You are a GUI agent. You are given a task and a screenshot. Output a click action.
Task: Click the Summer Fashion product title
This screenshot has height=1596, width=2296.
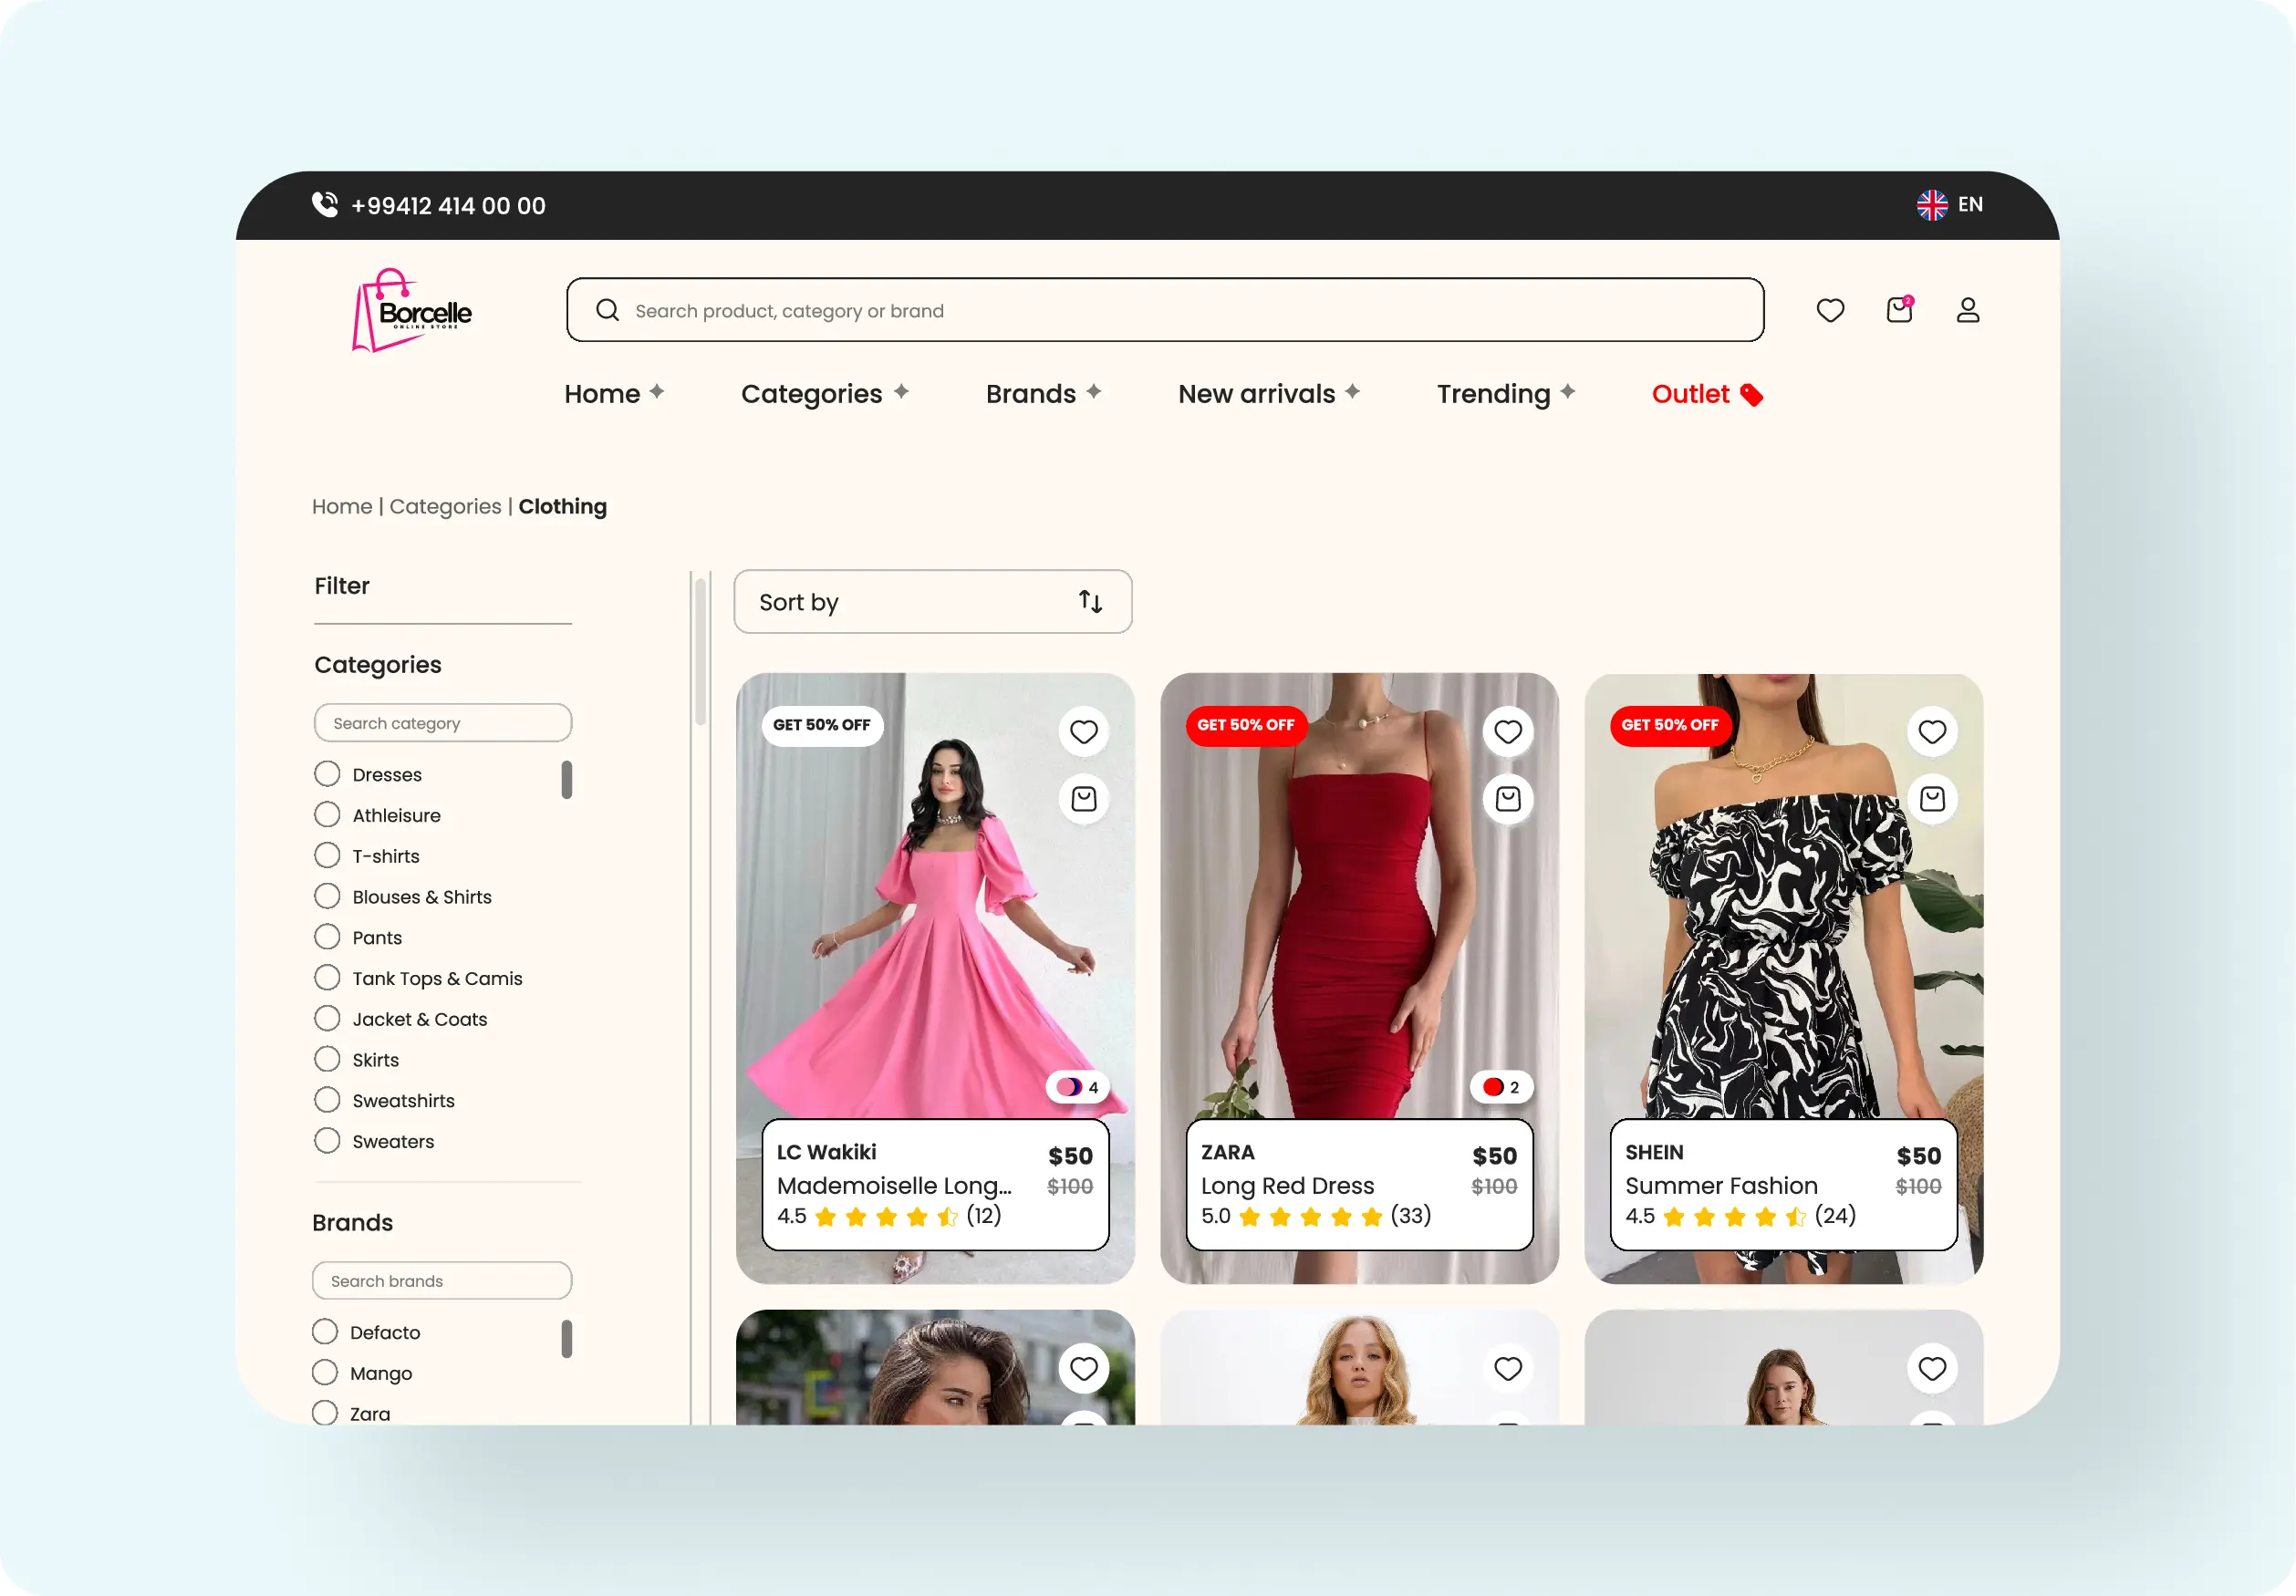tap(1721, 1185)
